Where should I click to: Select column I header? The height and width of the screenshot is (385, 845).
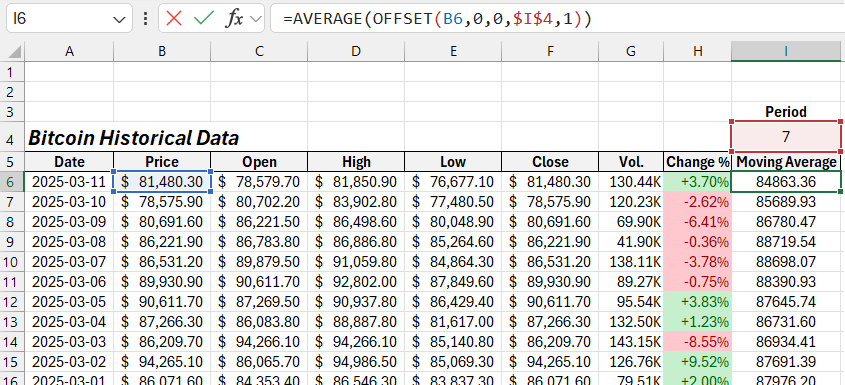(786, 51)
